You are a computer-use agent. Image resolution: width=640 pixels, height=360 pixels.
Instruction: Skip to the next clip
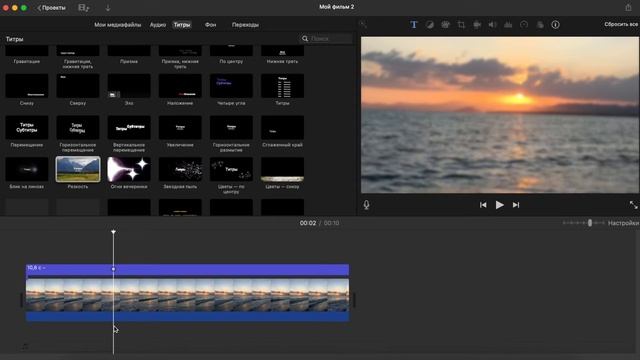point(516,205)
